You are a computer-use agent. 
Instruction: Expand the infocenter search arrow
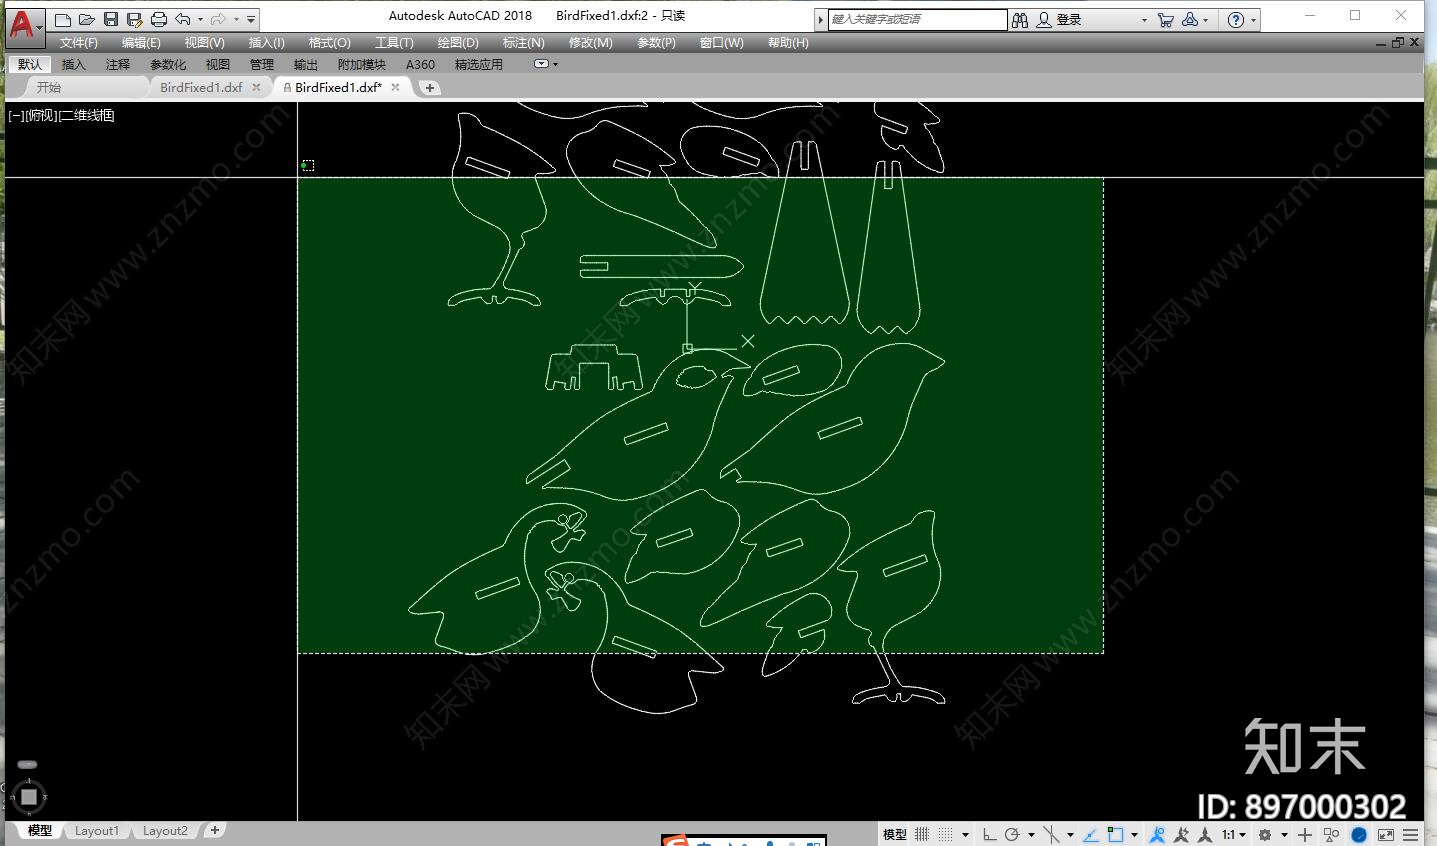point(820,19)
